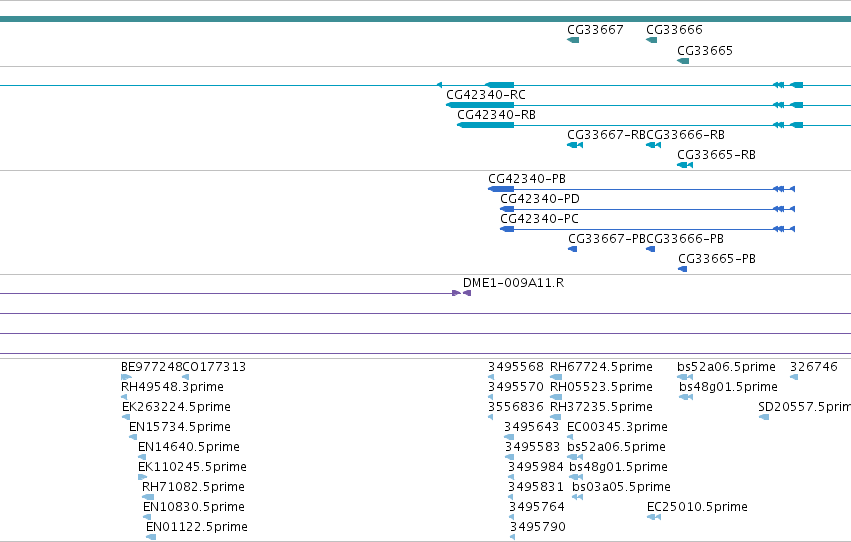Viewport: 851px width, 542px height.
Task: Select the RH67724.5prime EST
Action: (601, 367)
